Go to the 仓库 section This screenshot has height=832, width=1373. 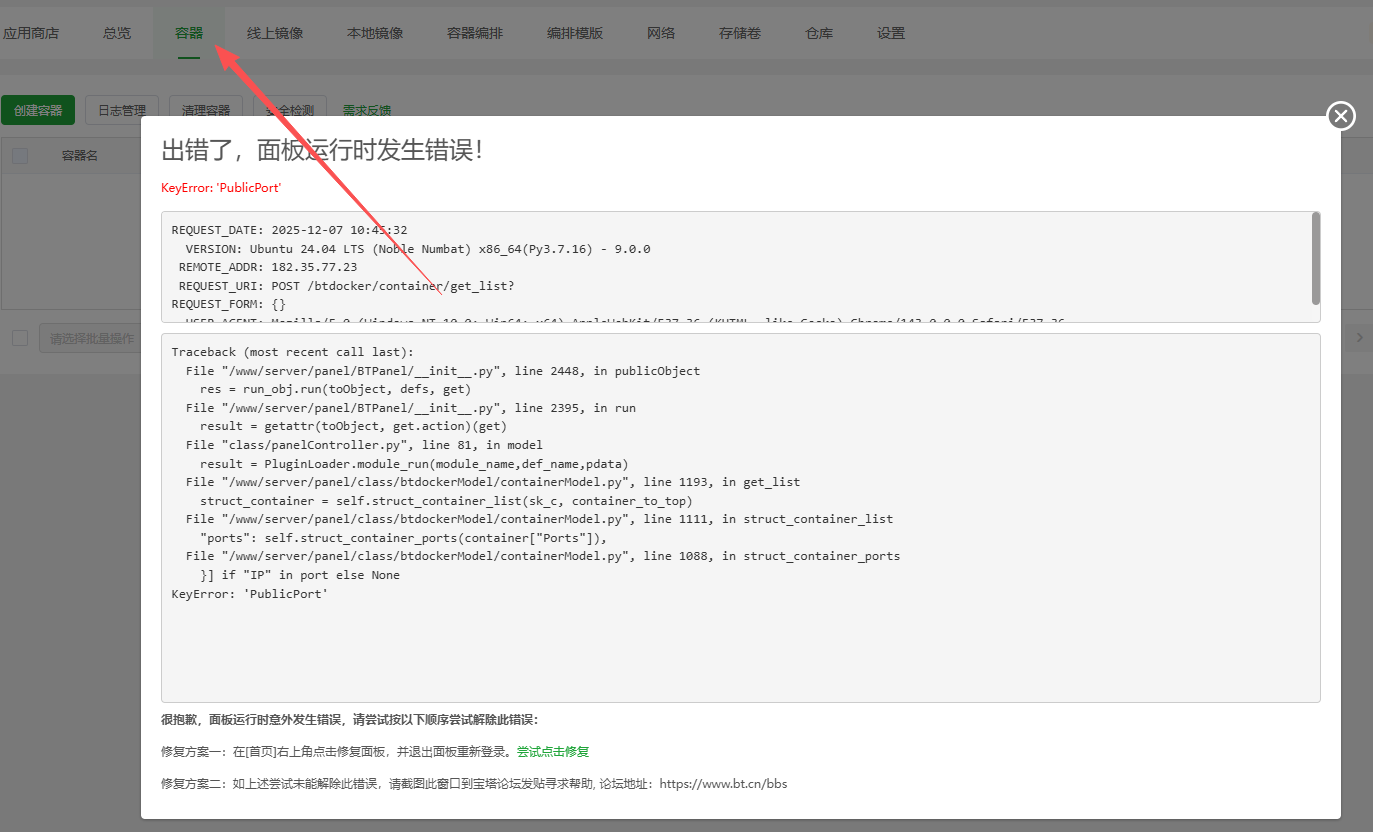point(818,32)
